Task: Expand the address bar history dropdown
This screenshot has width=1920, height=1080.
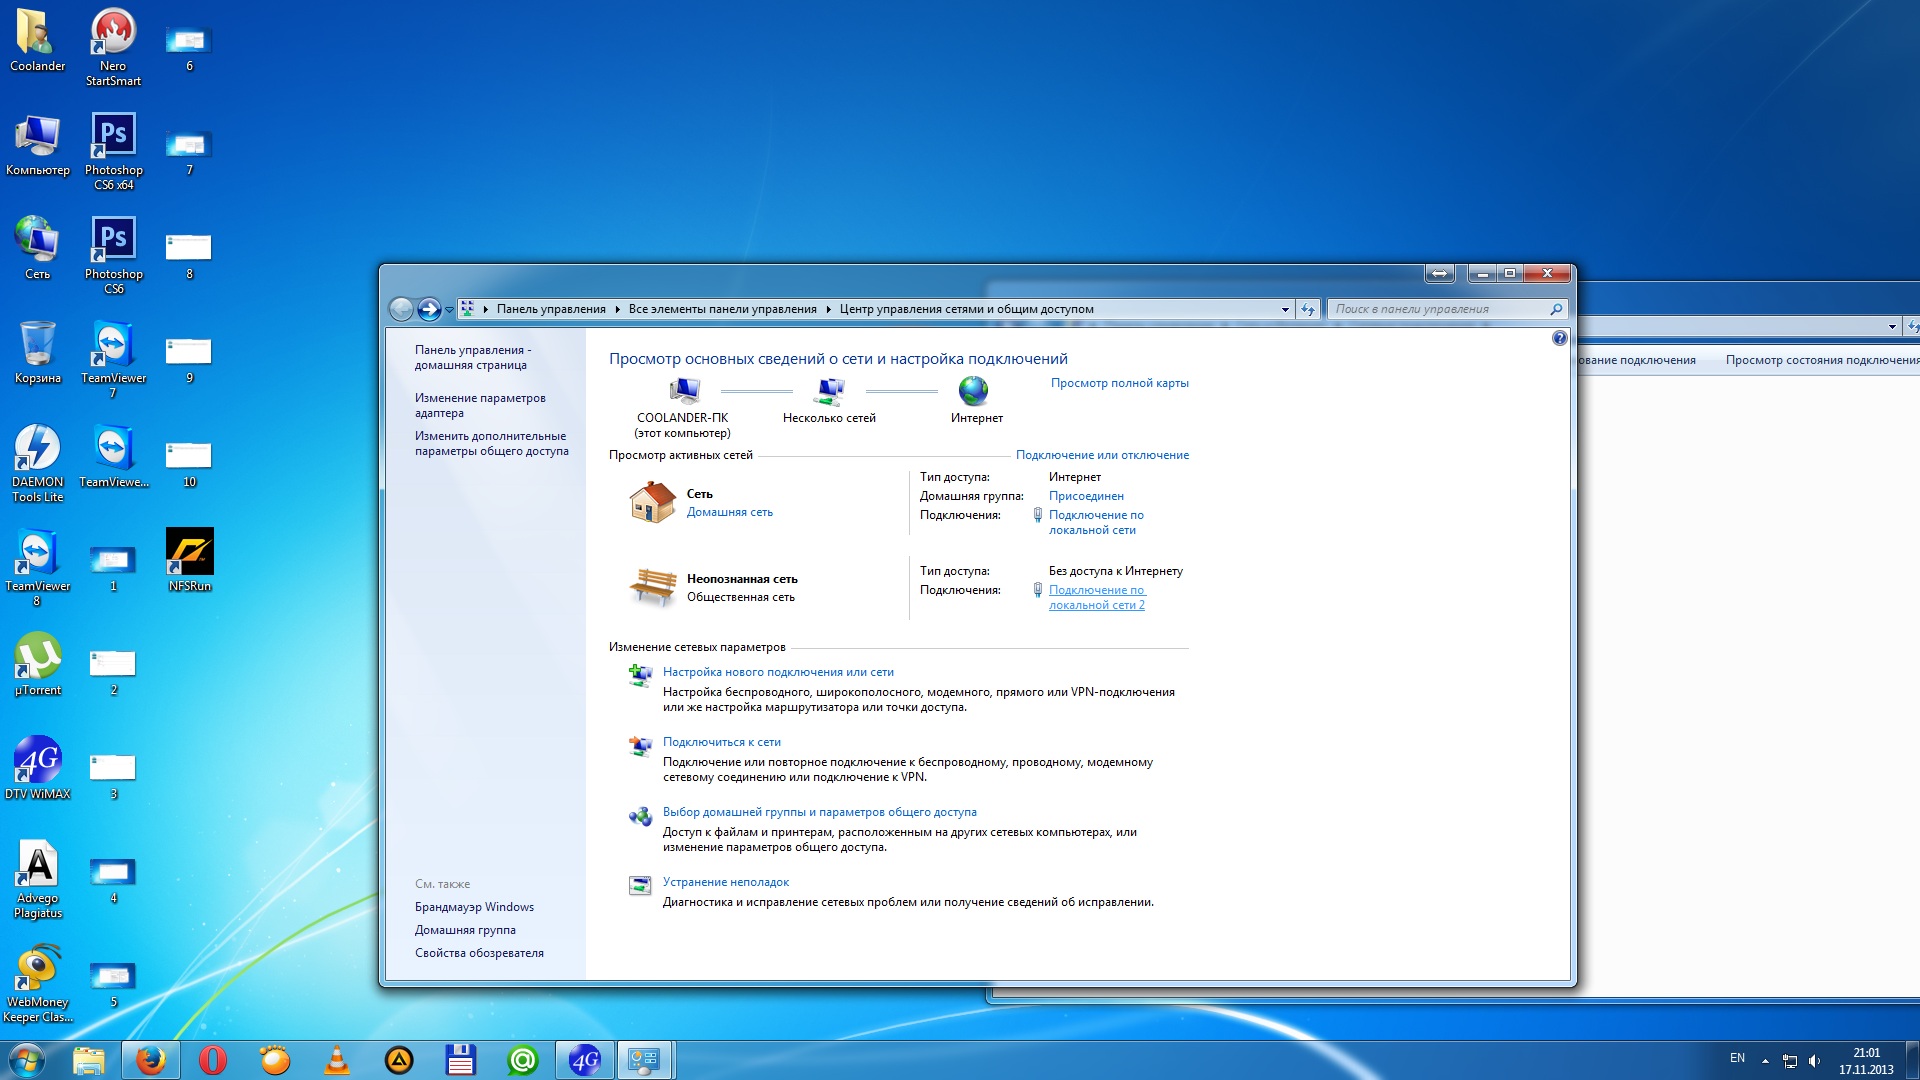Action: coord(1285,310)
